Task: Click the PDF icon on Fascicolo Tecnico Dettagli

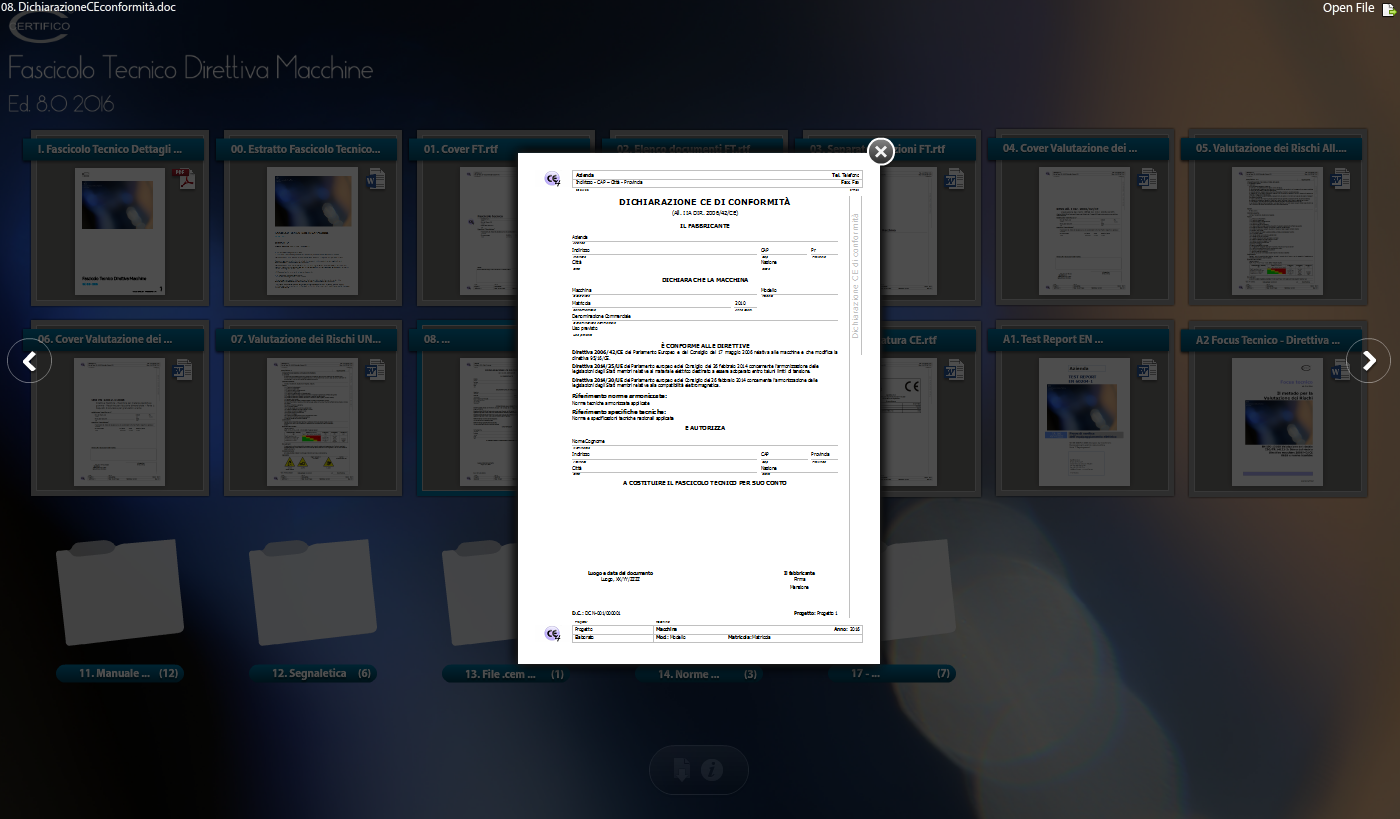Action: pos(185,180)
